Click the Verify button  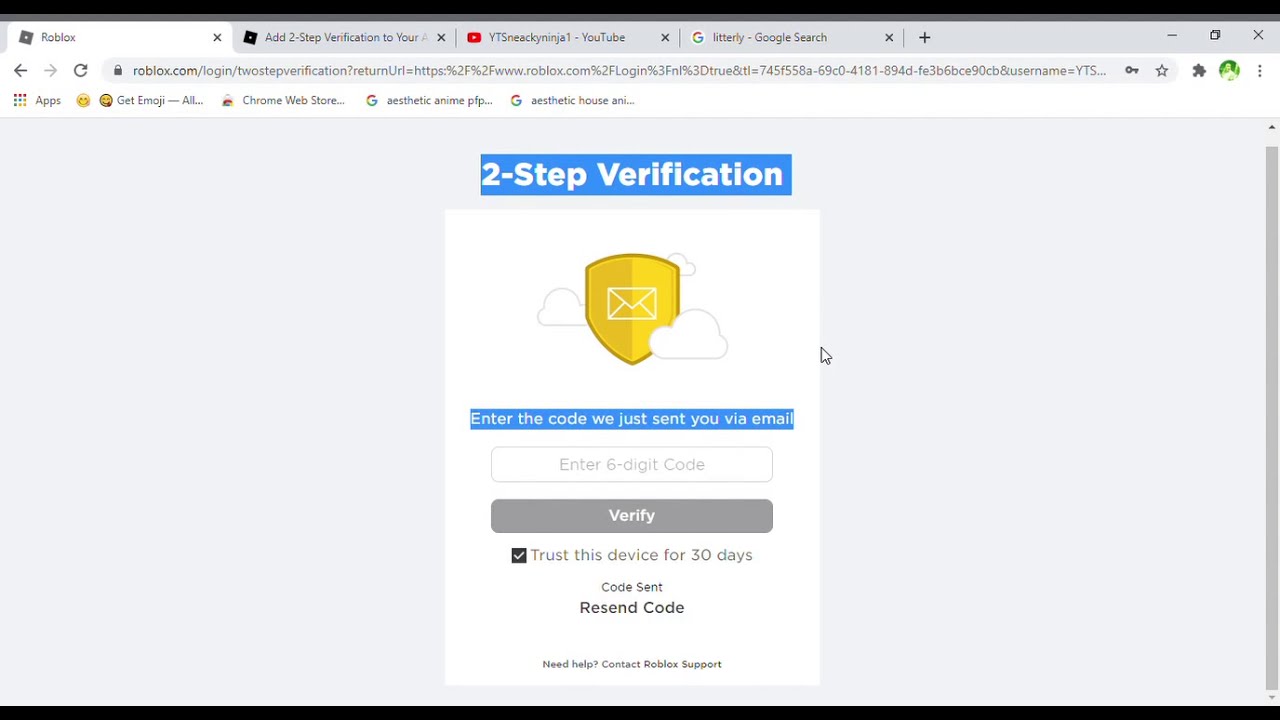(x=632, y=516)
